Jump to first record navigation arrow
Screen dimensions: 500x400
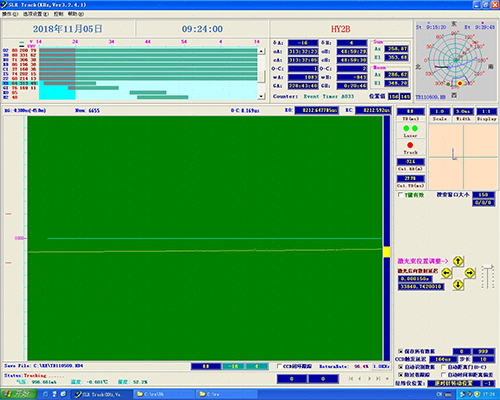[351, 379]
